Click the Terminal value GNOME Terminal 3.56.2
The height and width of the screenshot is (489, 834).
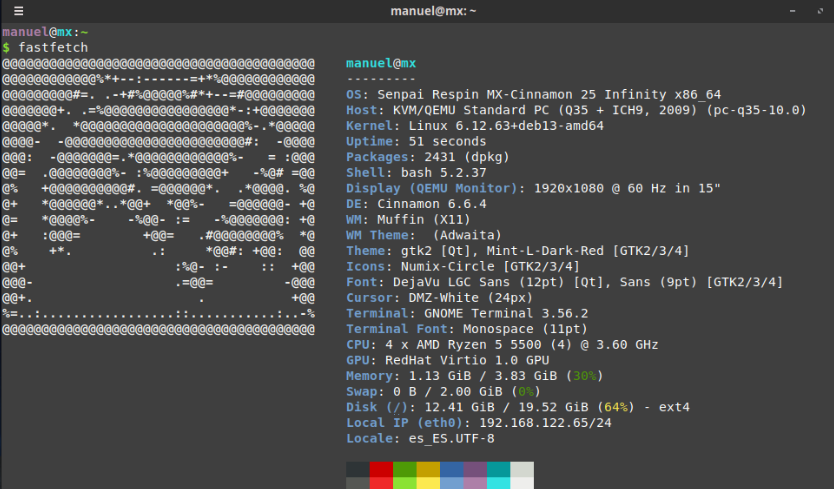point(506,313)
